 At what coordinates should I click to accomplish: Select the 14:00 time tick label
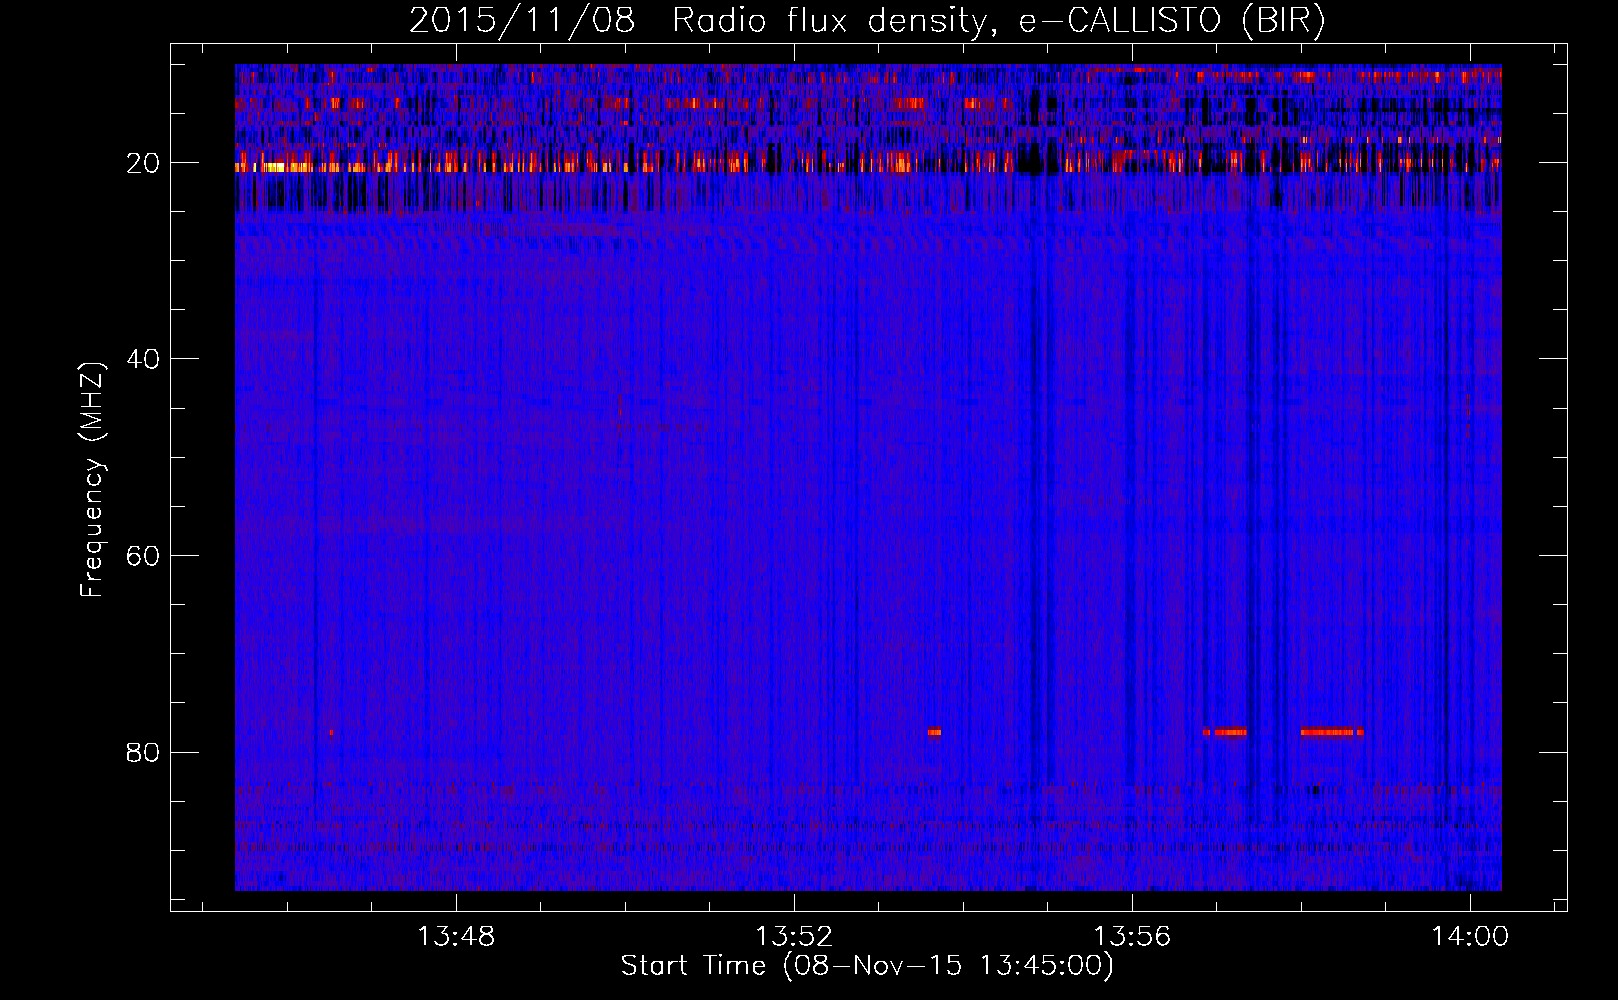coord(1470,937)
